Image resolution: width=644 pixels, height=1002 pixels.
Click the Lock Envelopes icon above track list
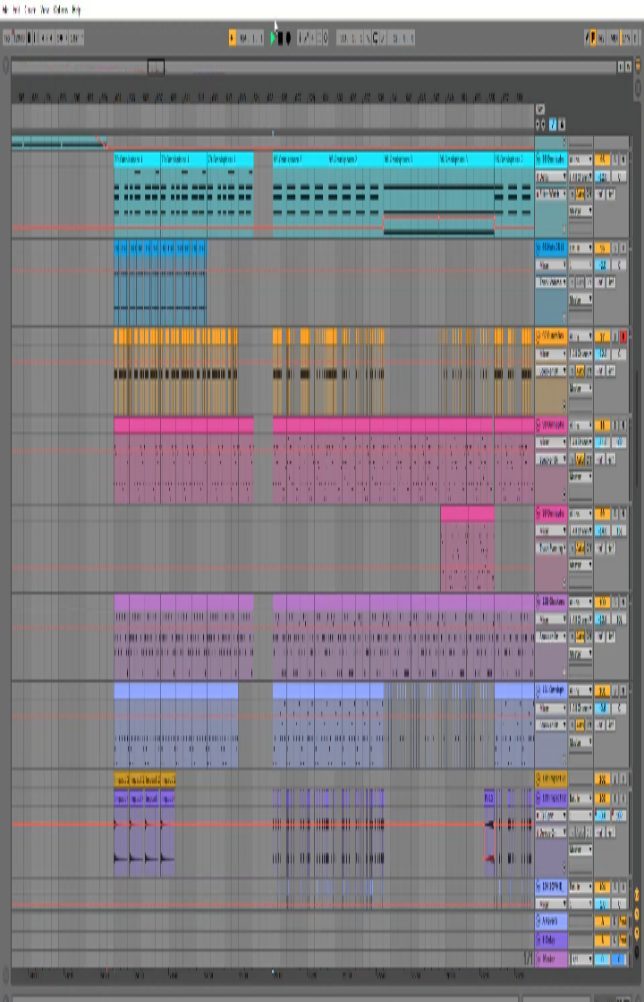point(562,125)
